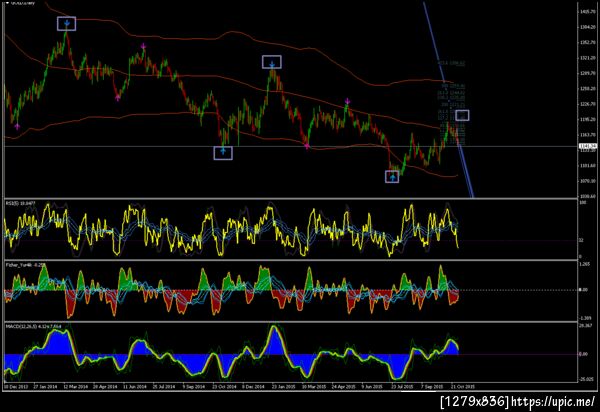This screenshot has width=600, height=412.
Task: Click the 12 Mar 2014 date label
Action: (75, 386)
